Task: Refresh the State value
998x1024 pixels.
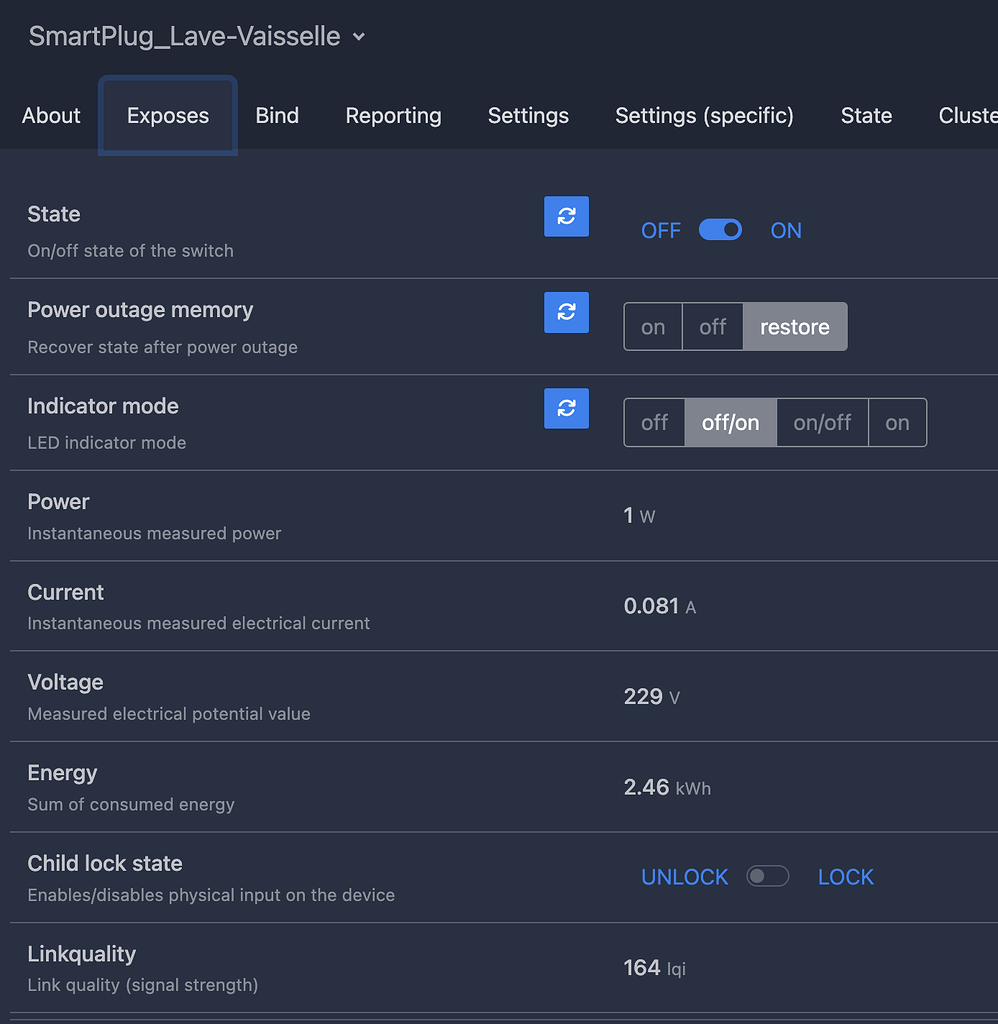Action: [x=566, y=216]
